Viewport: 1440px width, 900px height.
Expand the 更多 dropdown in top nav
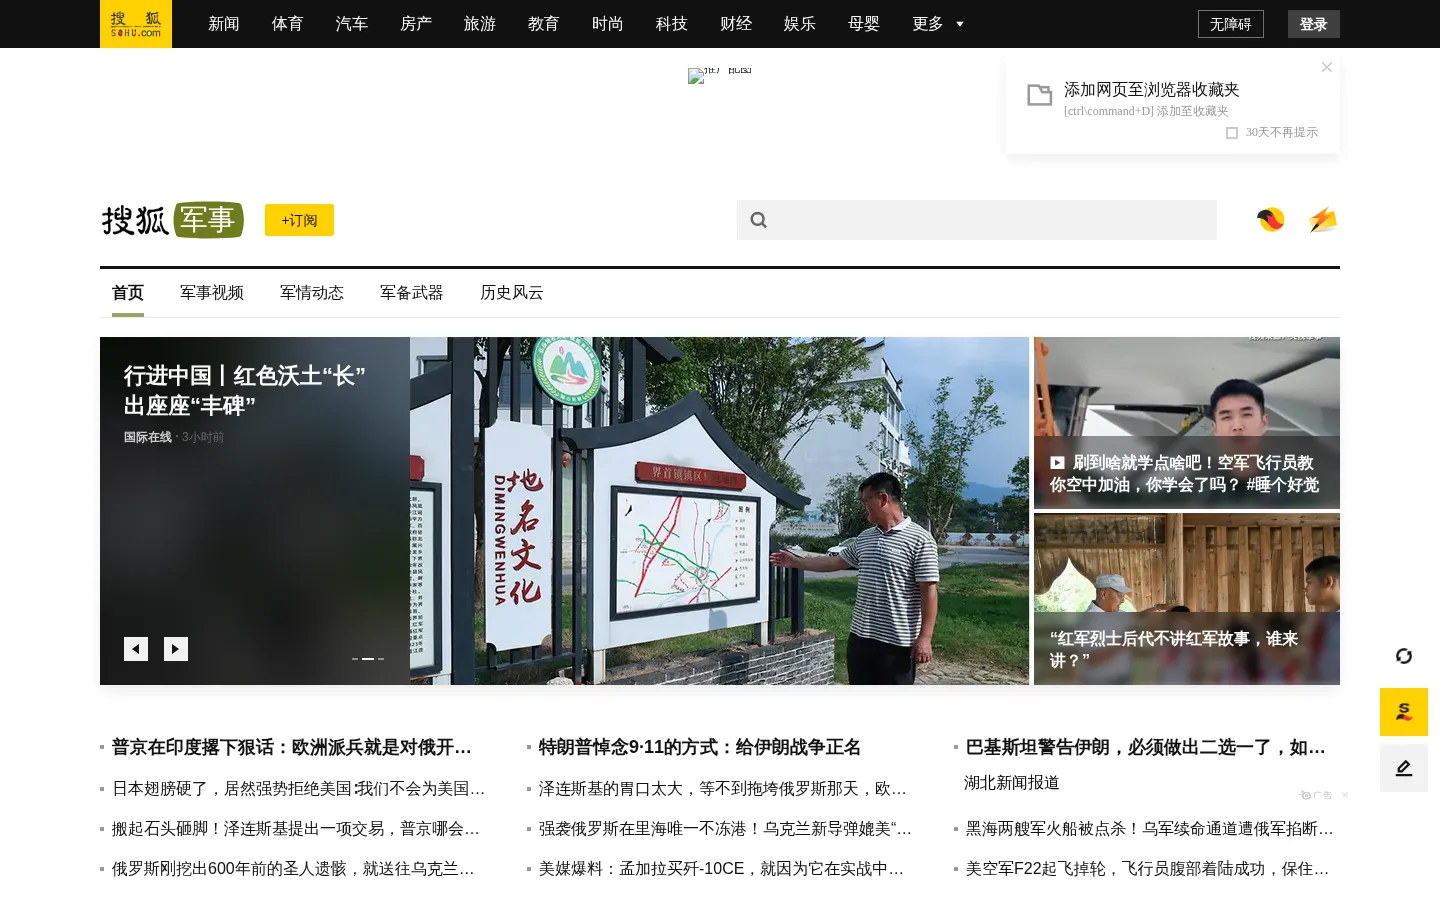coord(938,24)
